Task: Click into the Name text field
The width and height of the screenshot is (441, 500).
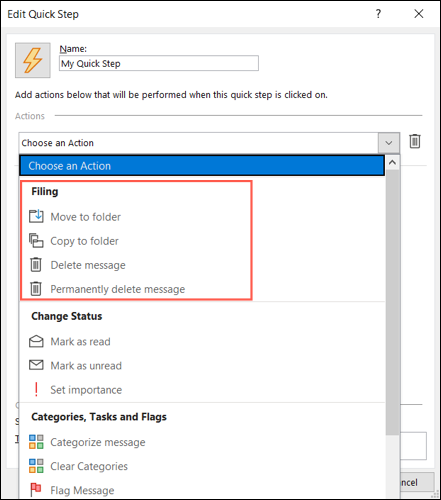Action: [x=159, y=63]
